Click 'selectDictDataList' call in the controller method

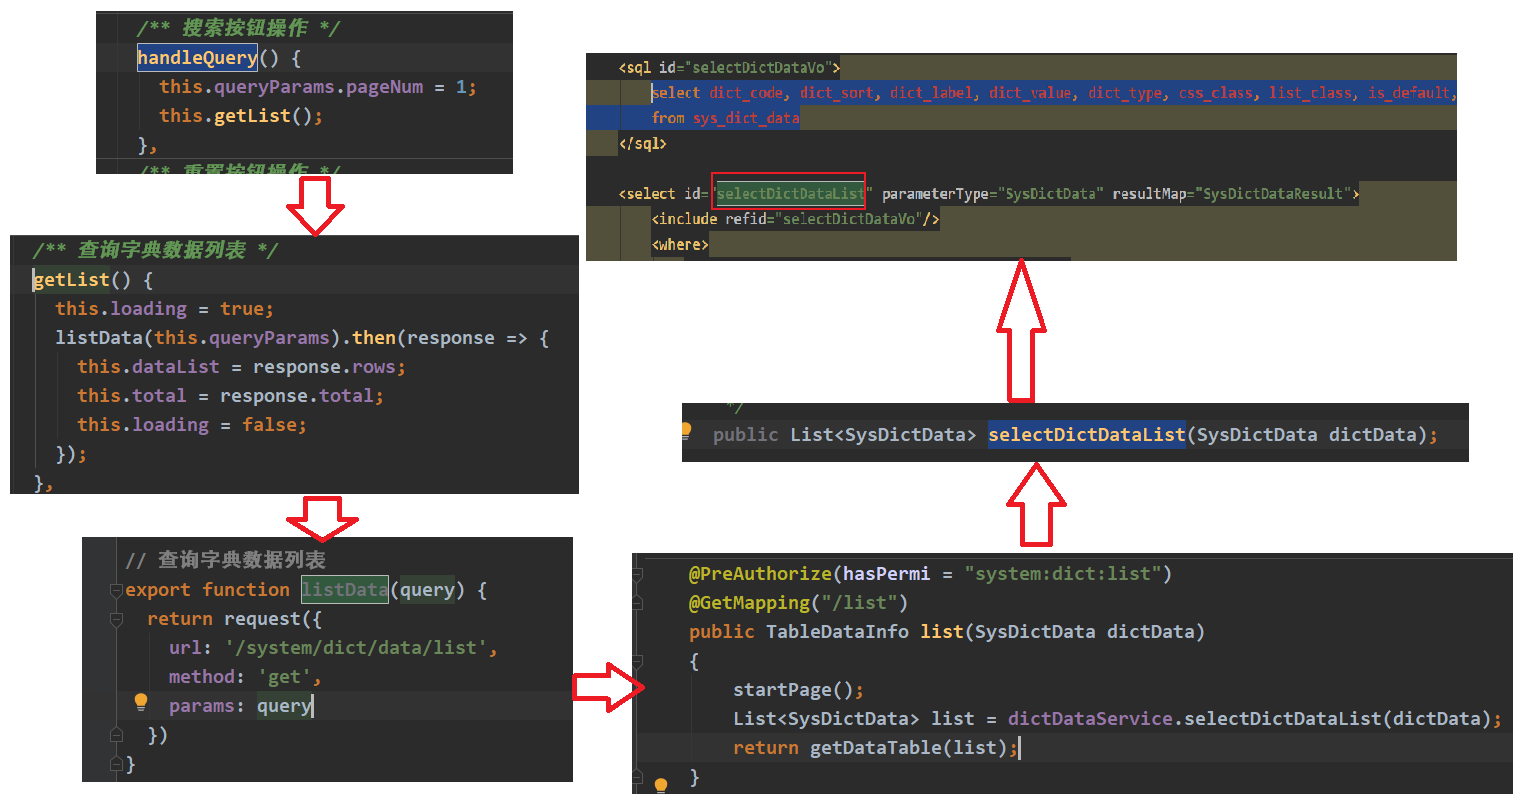(1283, 719)
